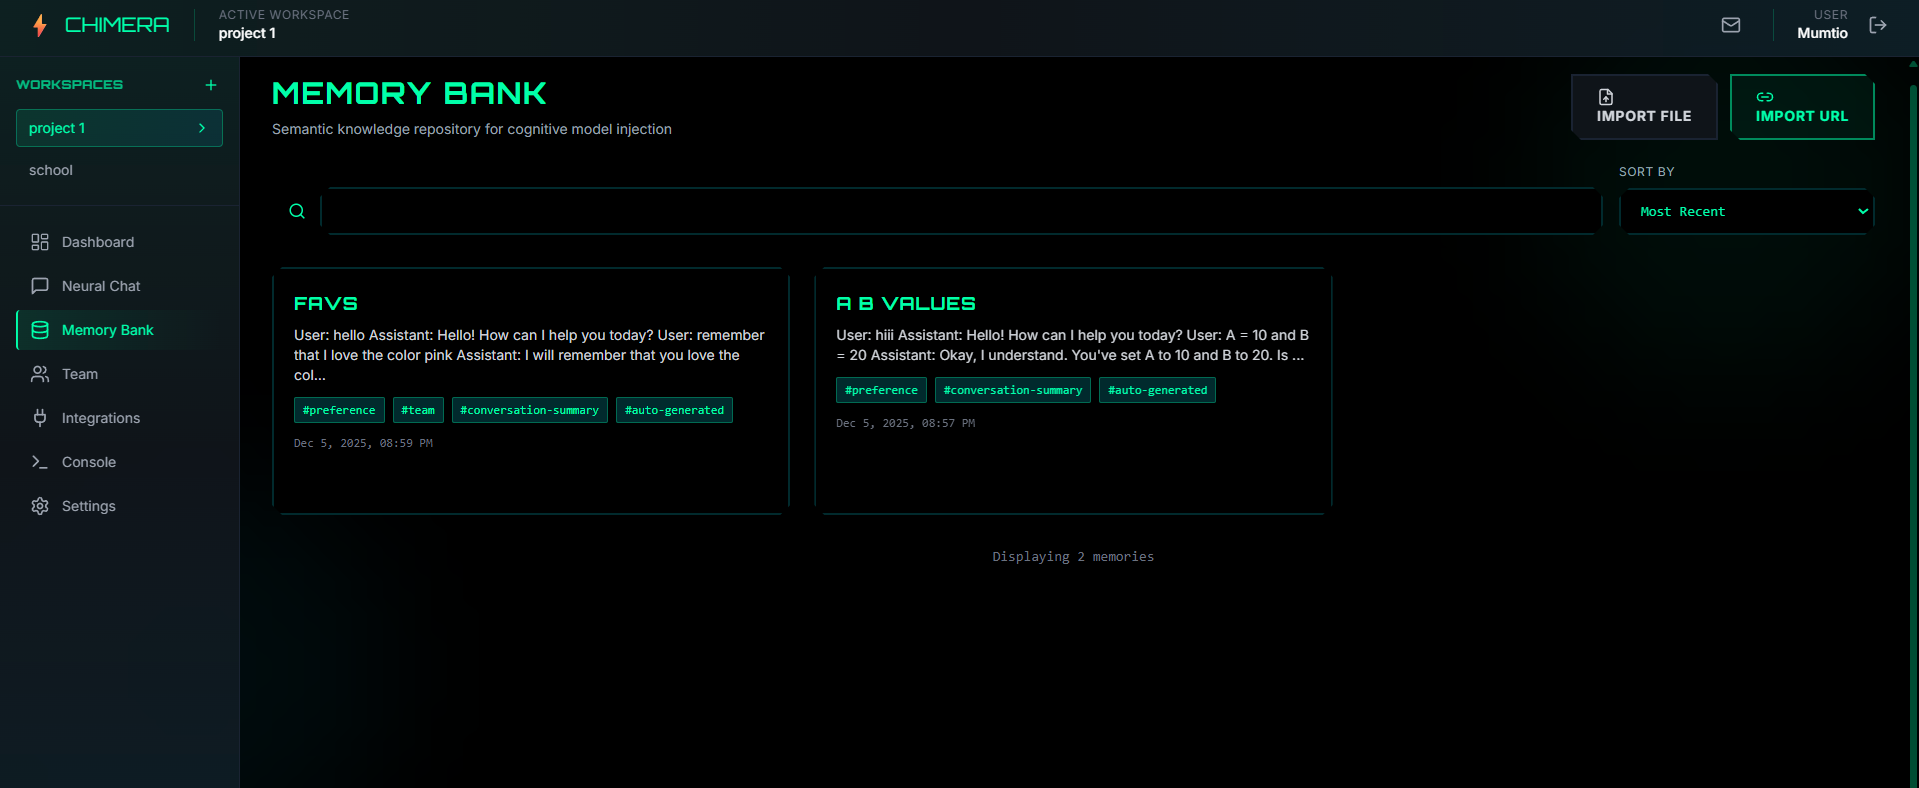The width and height of the screenshot is (1919, 788).
Task: Click the CHIMERA brand name
Action: coord(117,25)
